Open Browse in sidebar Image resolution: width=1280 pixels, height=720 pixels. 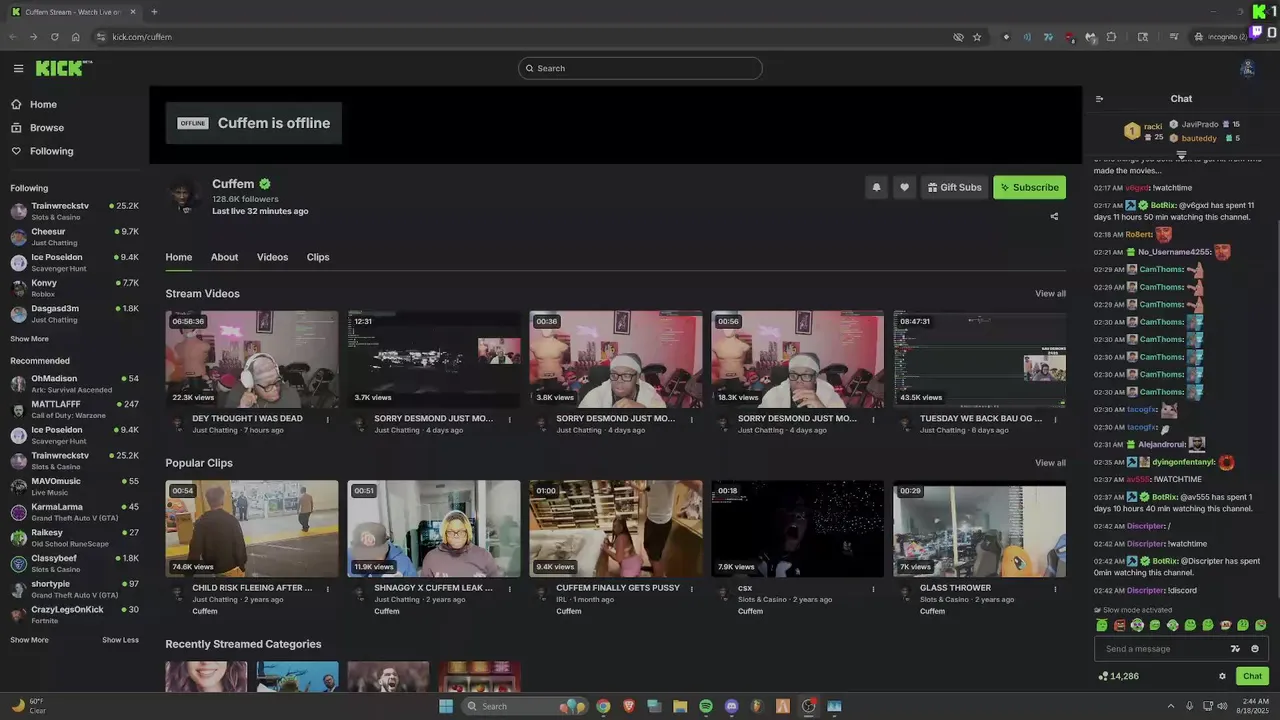click(46, 128)
